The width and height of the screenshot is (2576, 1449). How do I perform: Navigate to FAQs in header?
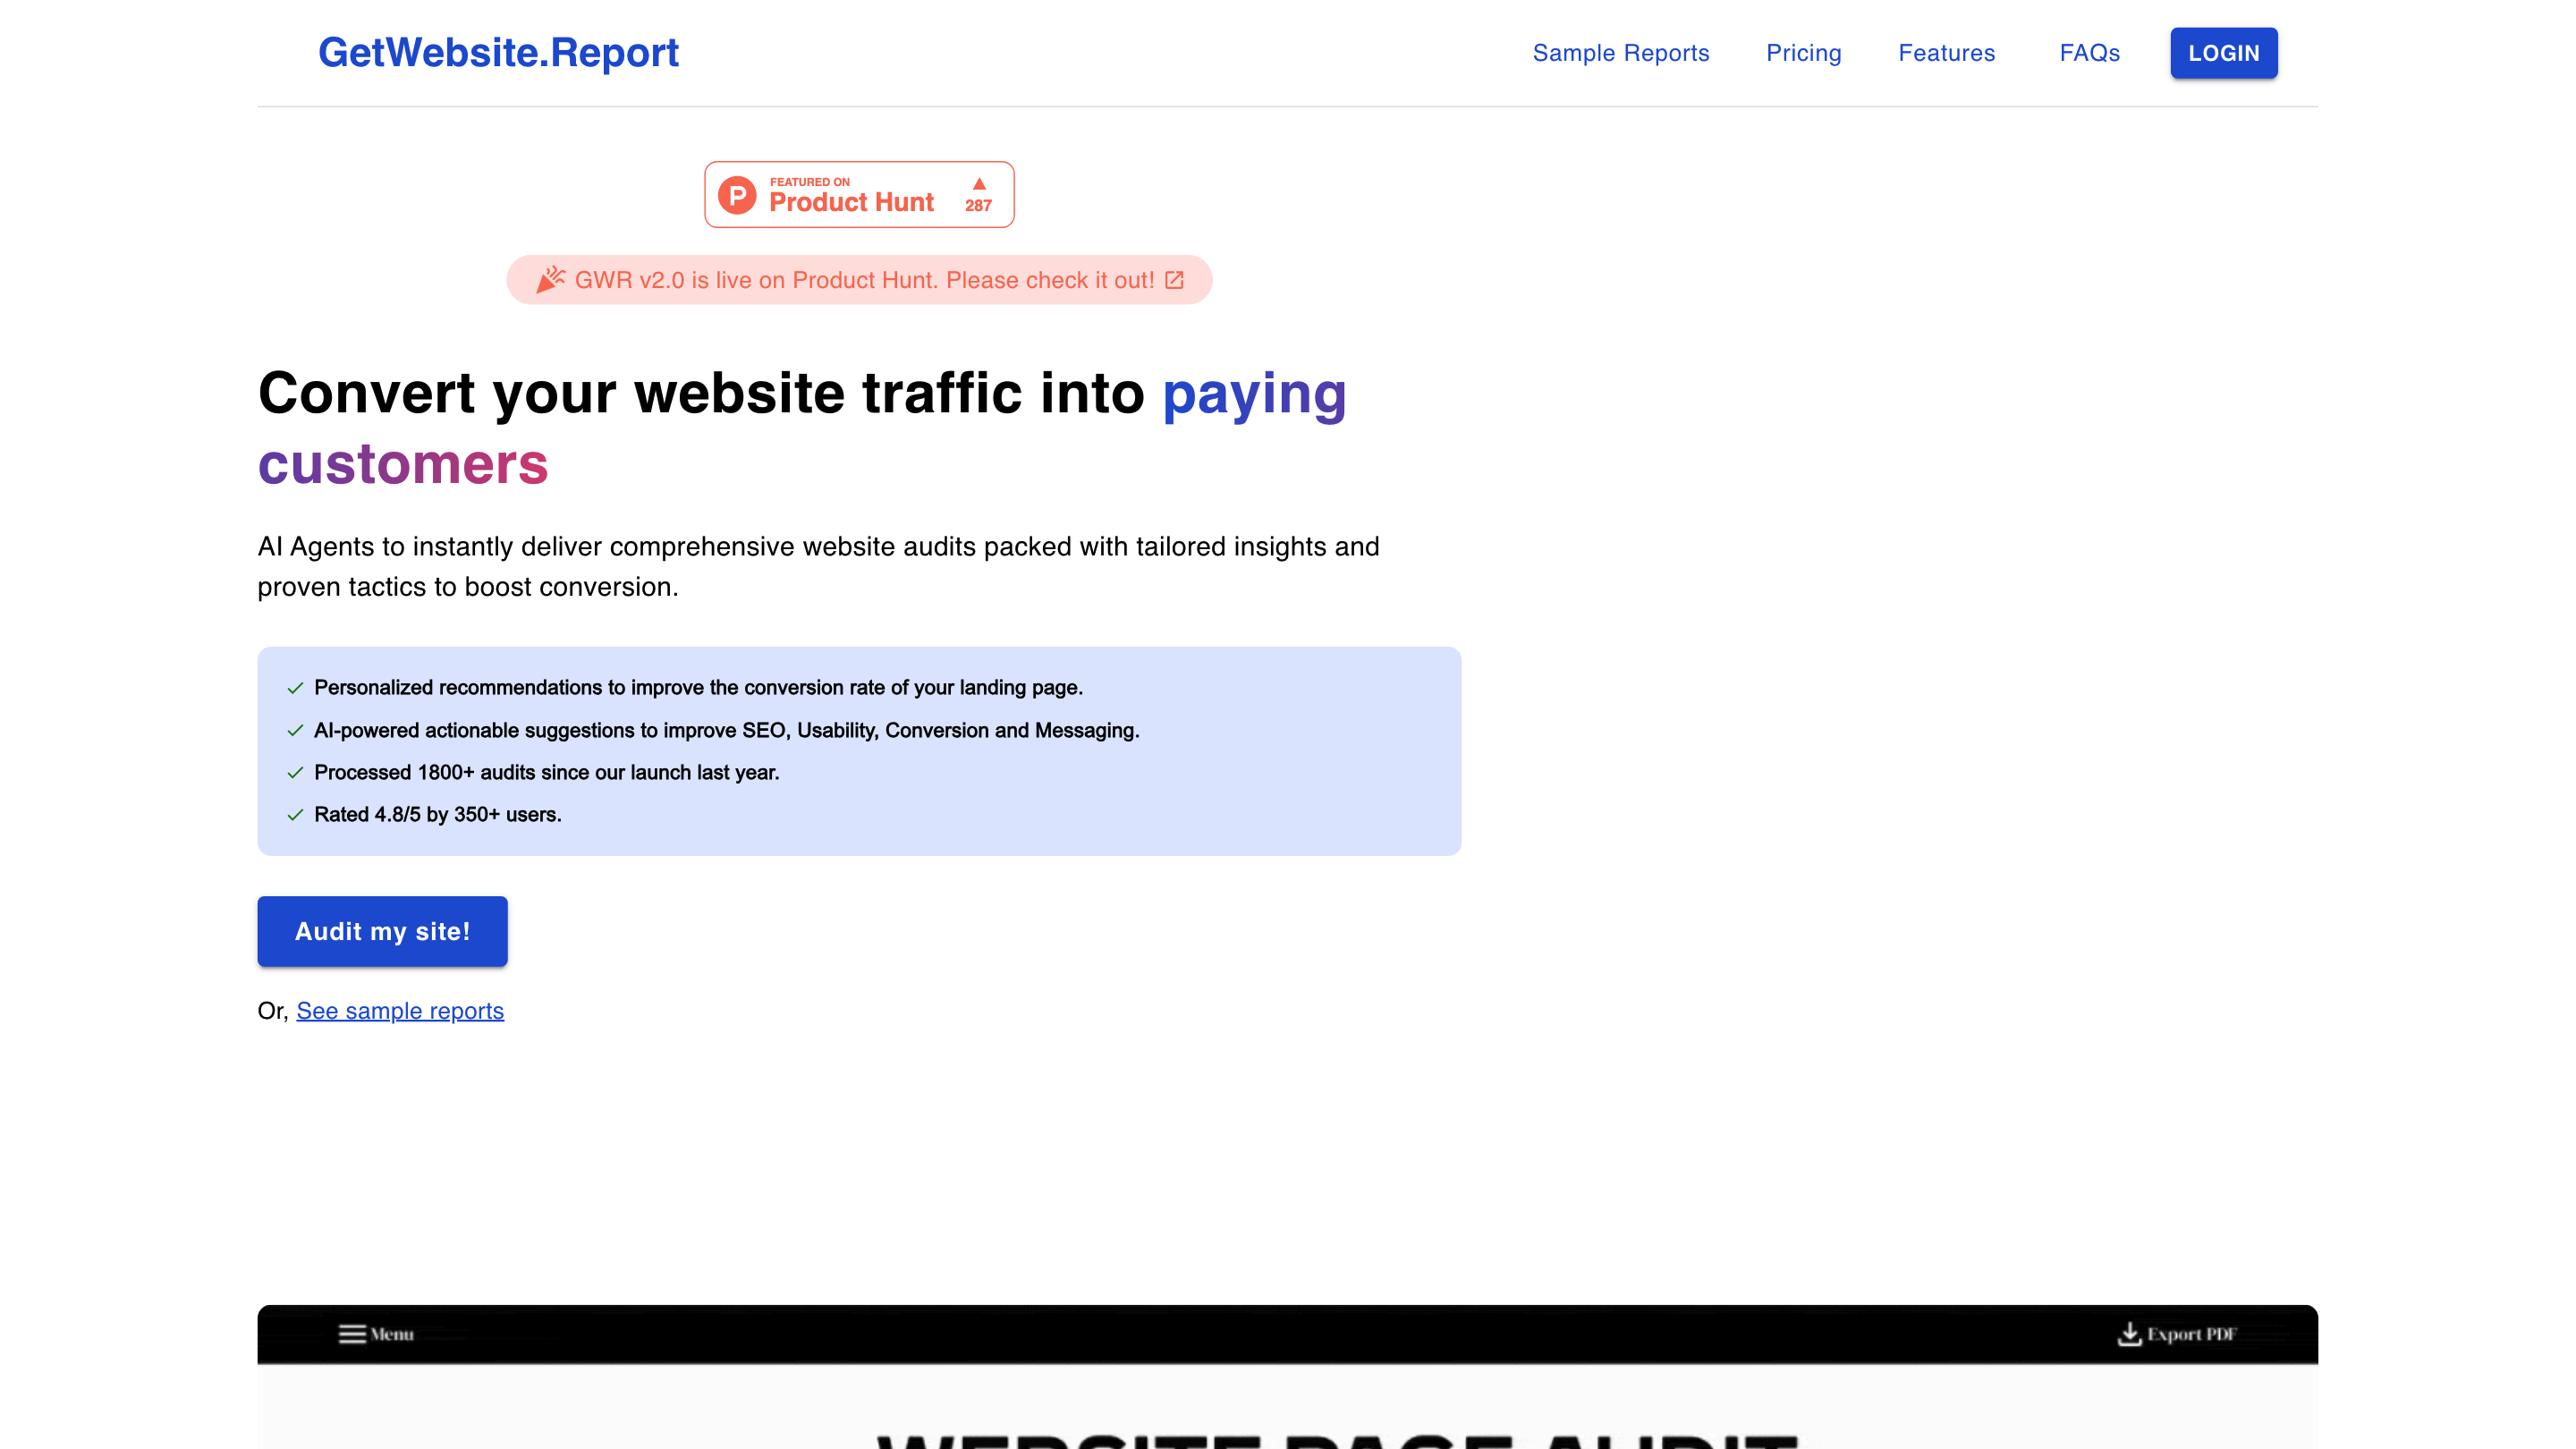pyautogui.click(x=2089, y=53)
